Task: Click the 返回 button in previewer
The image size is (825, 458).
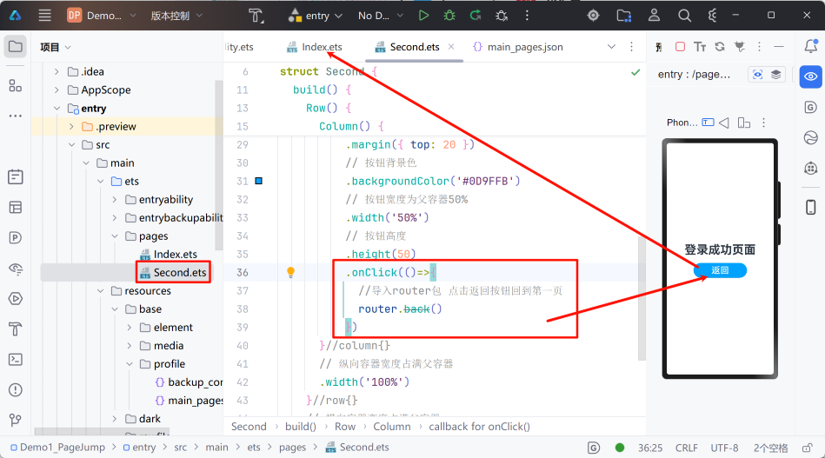Action: (720, 271)
